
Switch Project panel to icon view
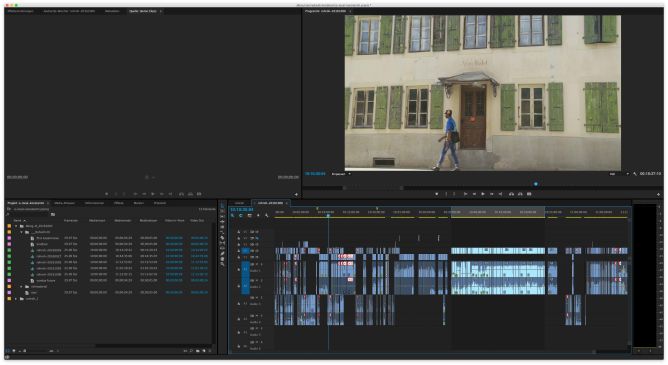coord(14,351)
